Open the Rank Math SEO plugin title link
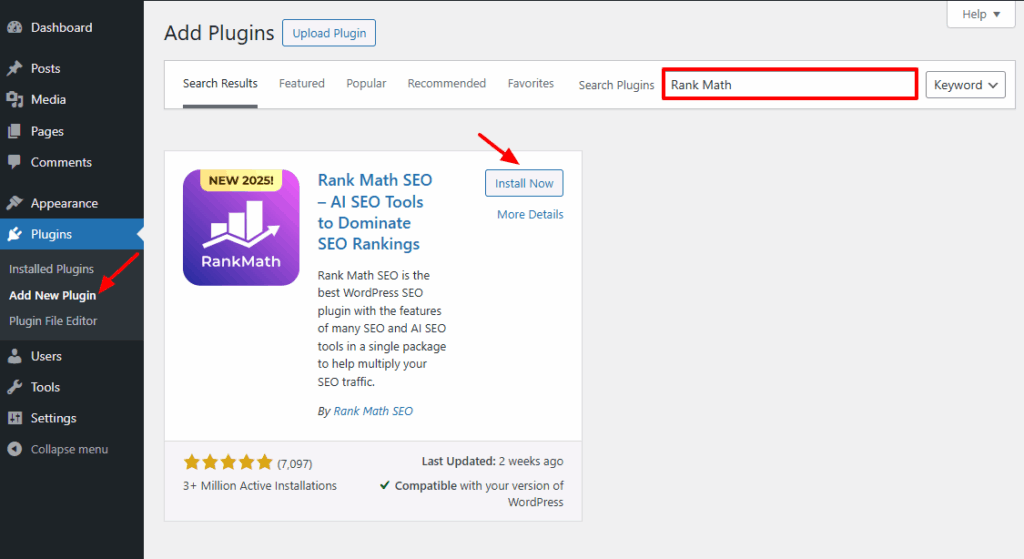The height and width of the screenshot is (559, 1024). pos(375,212)
